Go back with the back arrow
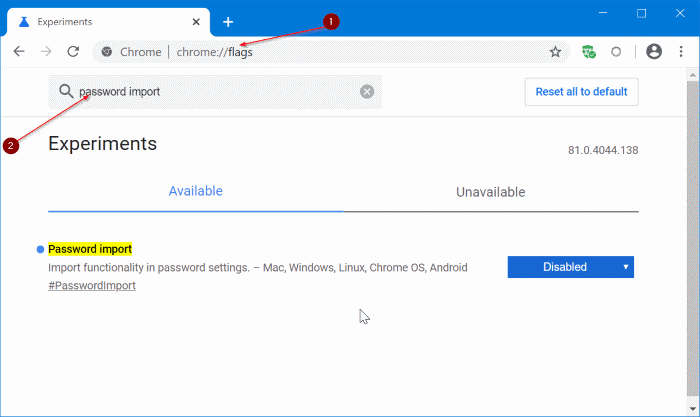Viewport: 700px width, 417px height. 19,51
